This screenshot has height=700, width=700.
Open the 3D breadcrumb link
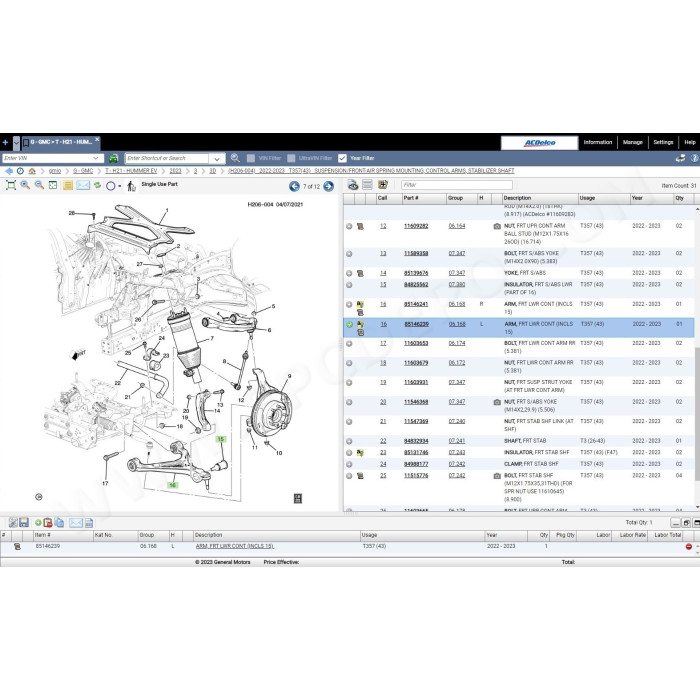[x=212, y=171]
